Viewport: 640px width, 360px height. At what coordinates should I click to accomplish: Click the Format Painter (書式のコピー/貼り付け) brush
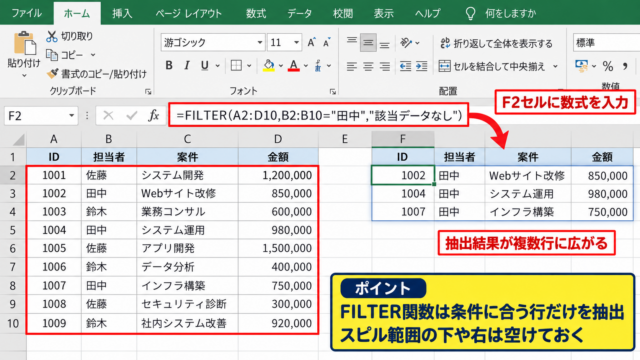[x=53, y=73]
